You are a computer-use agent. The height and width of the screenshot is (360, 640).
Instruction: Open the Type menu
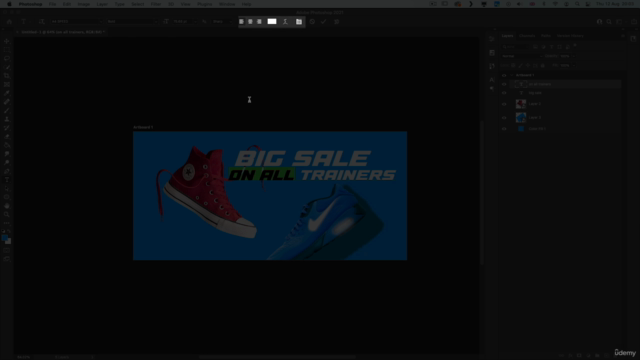click(120, 4)
